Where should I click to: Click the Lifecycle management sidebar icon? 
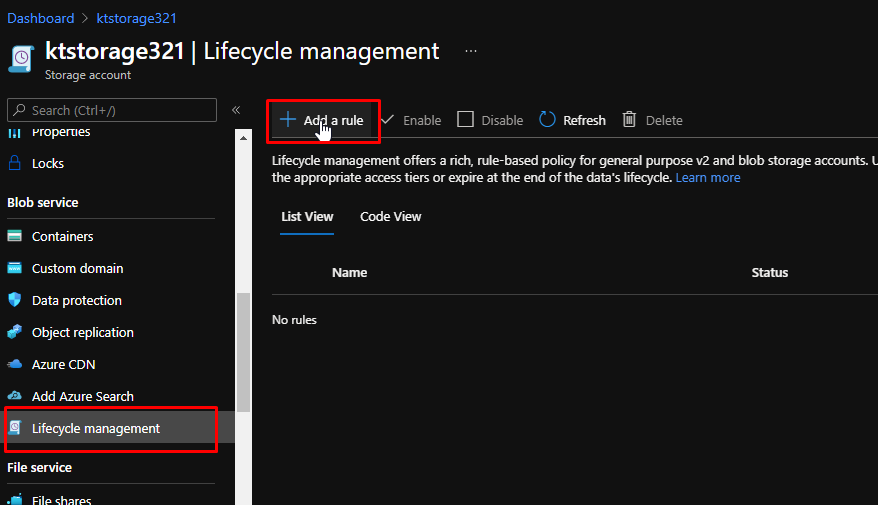[15, 428]
